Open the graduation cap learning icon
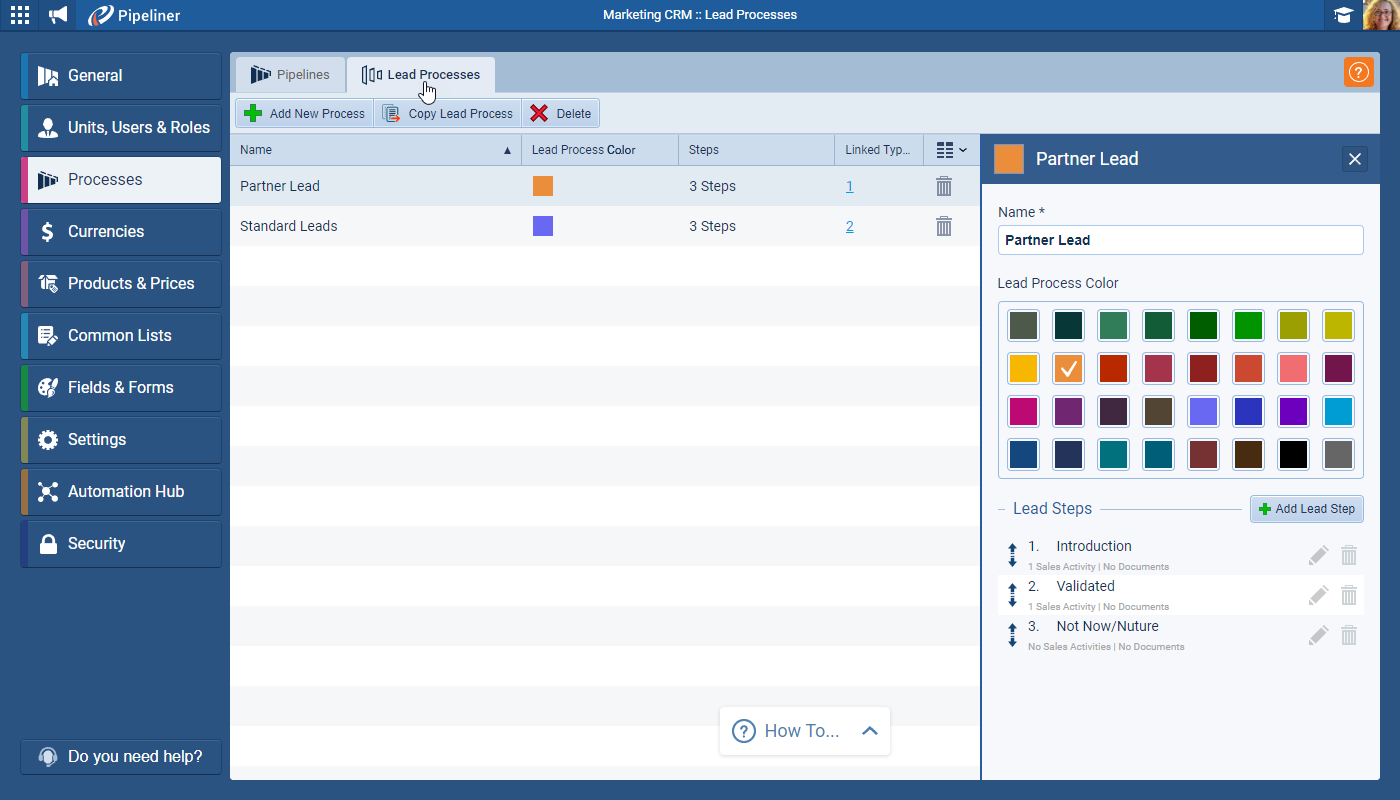 click(1343, 15)
